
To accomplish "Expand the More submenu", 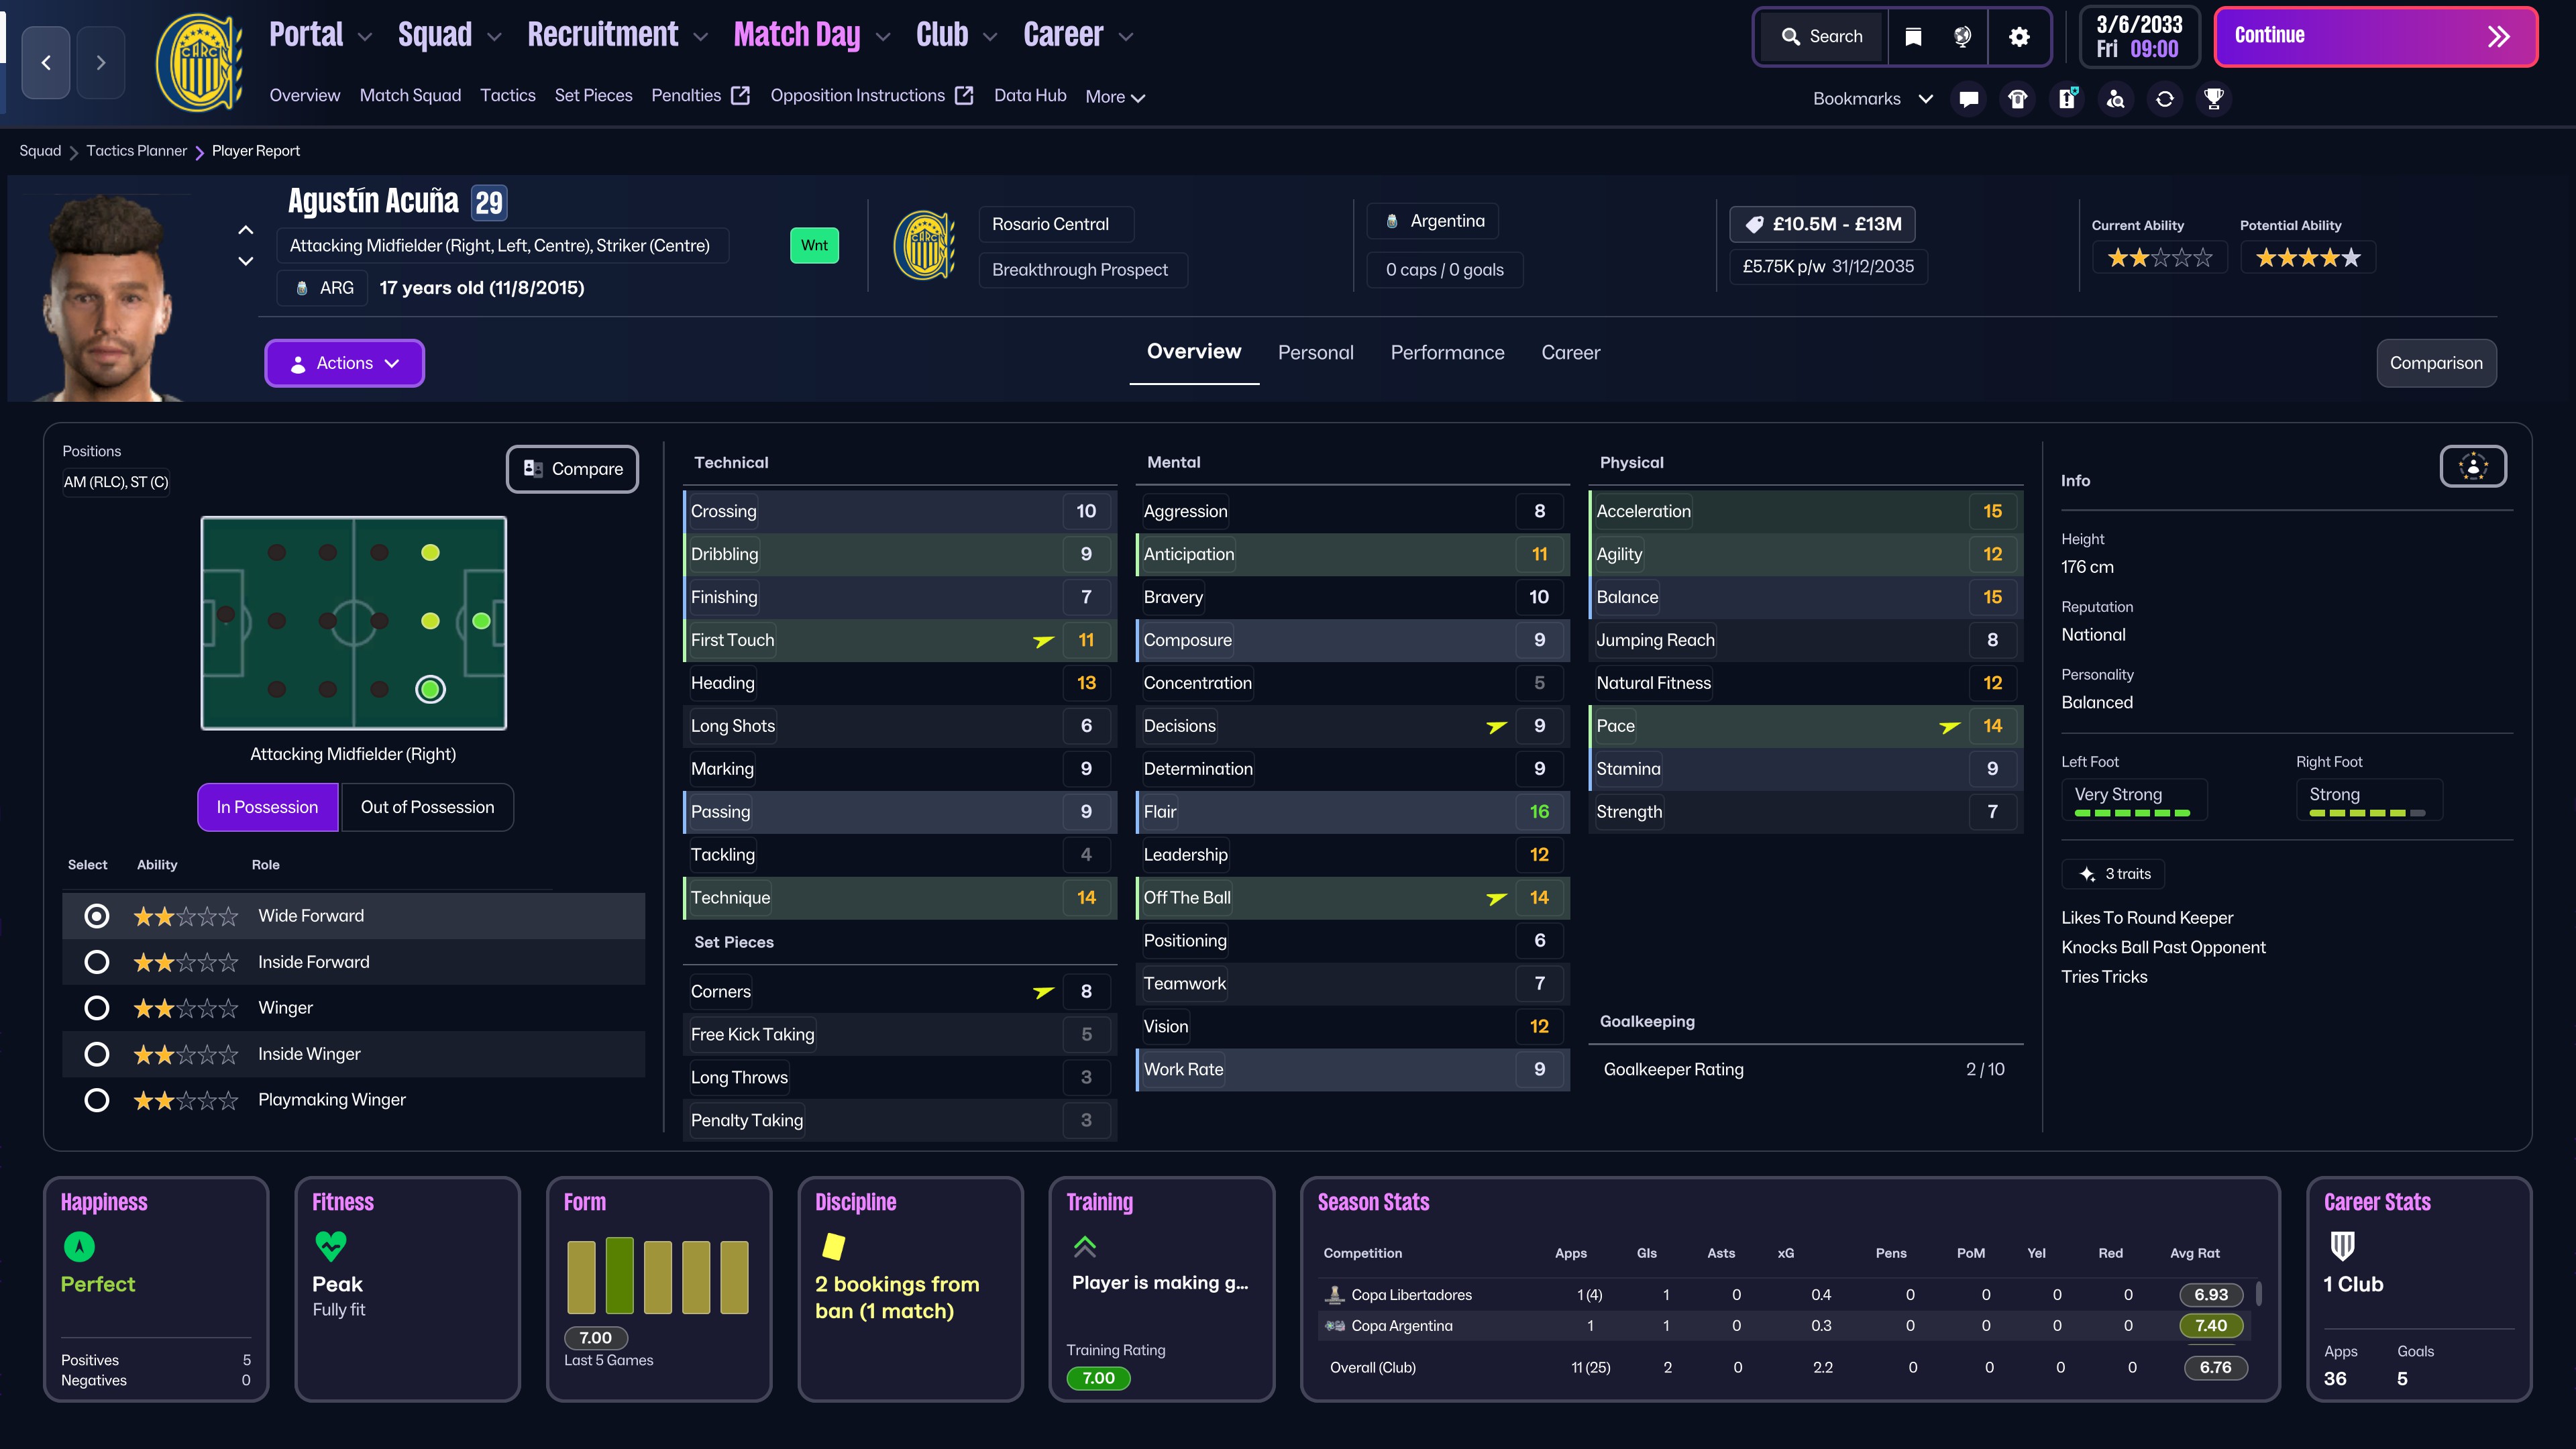I will [1115, 97].
